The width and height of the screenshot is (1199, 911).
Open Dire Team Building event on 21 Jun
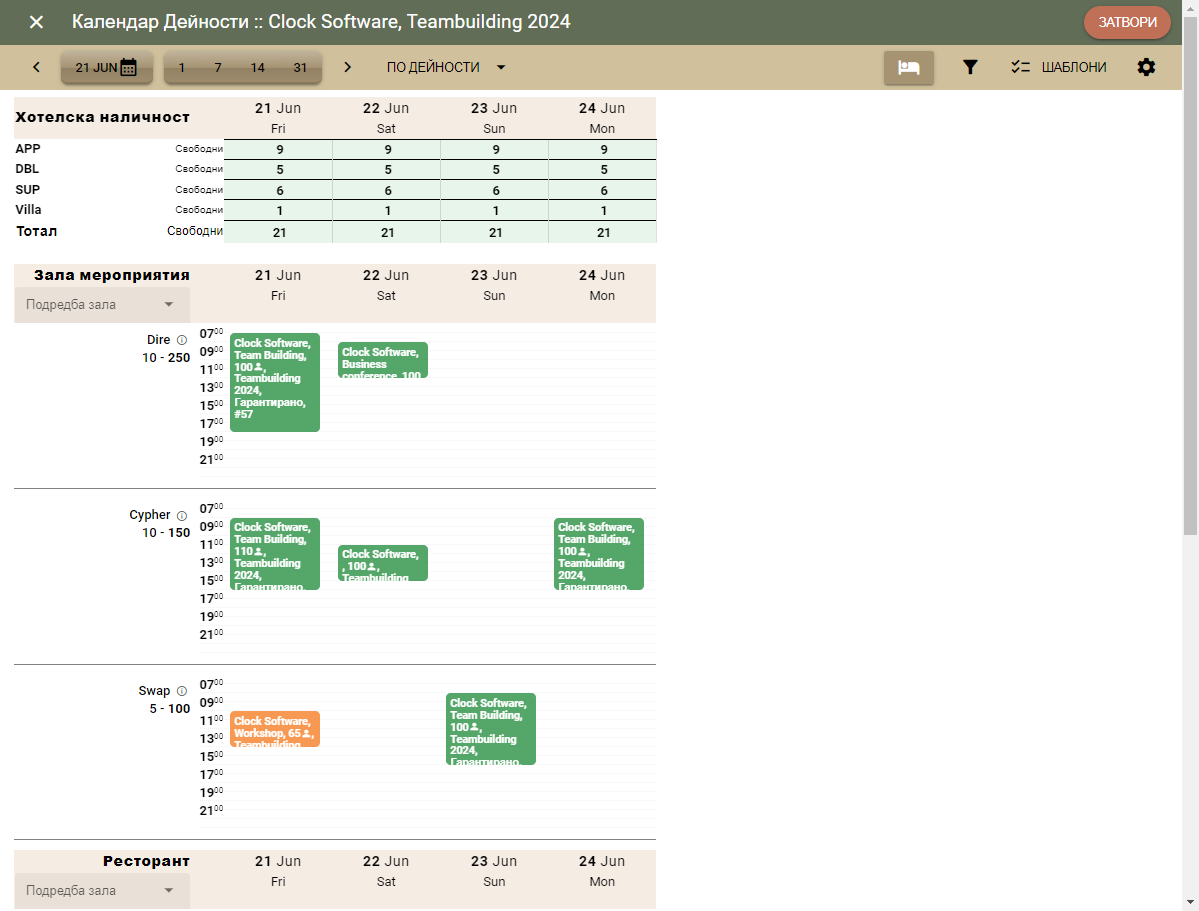click(275, 382)
